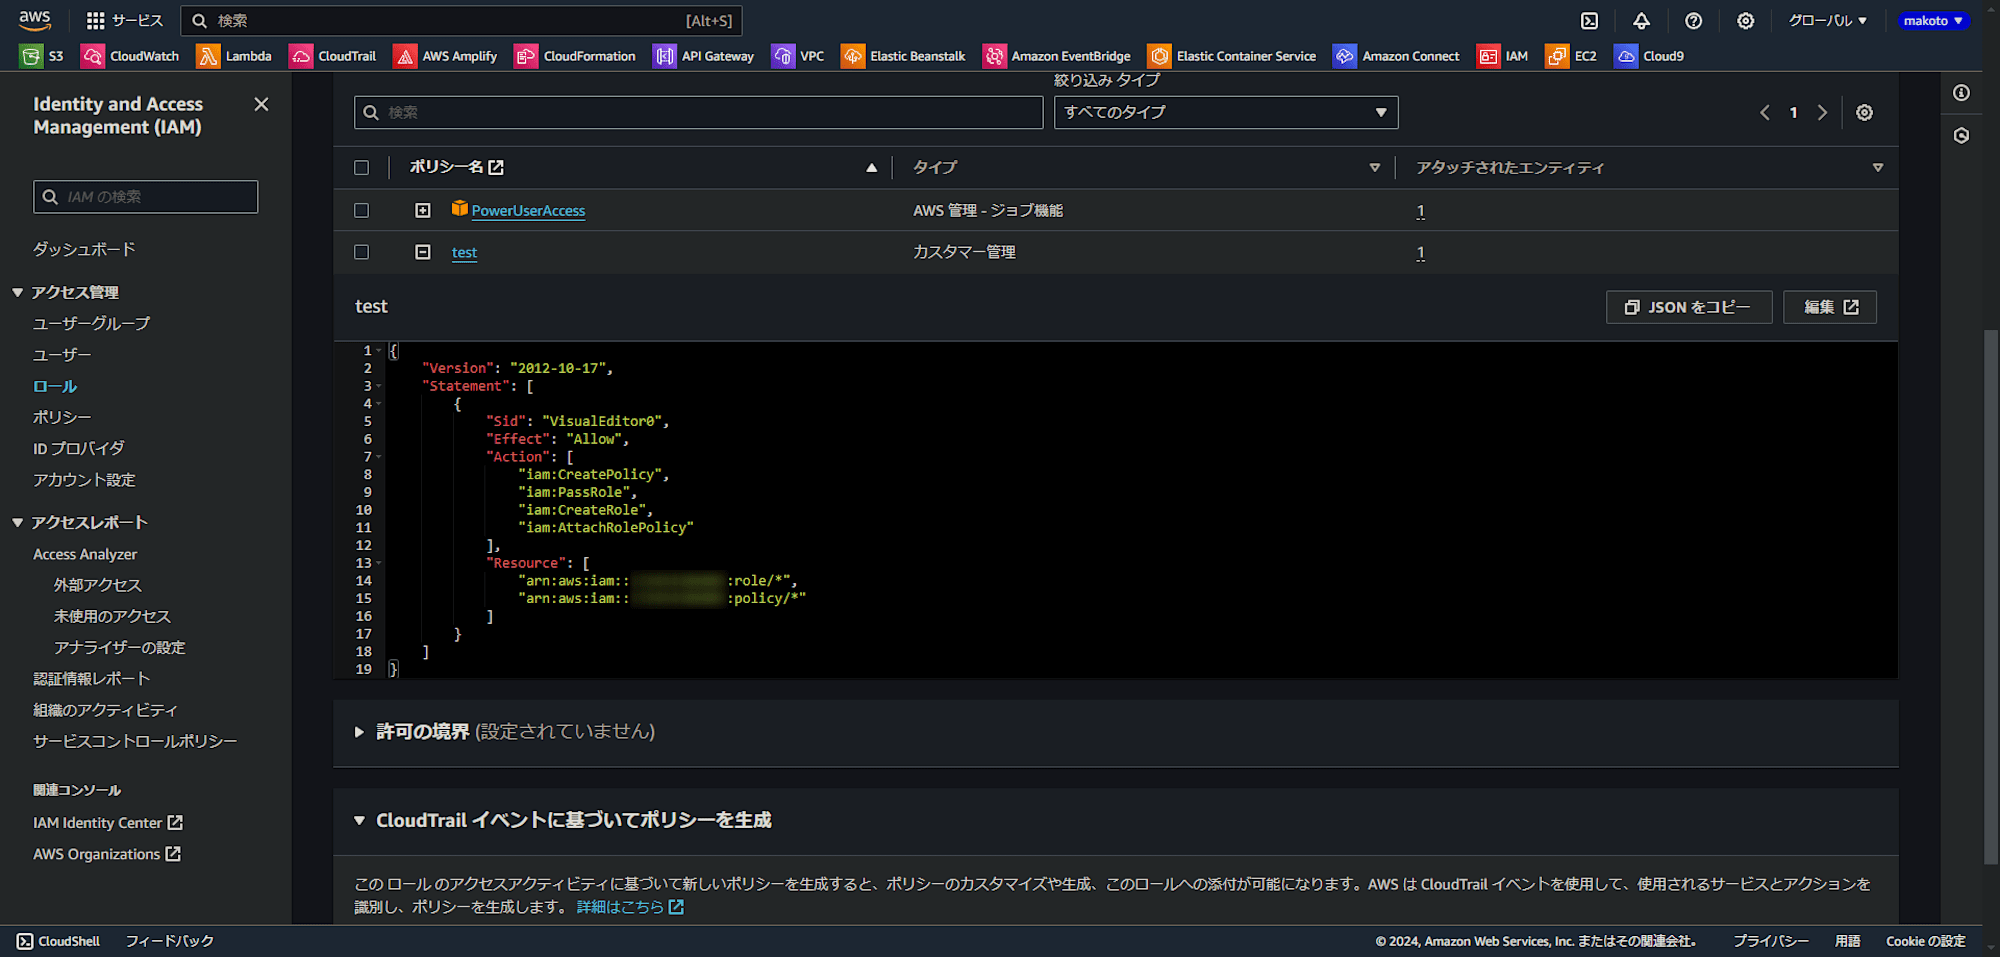The height and width of the screenshot is (957, 2000).
Task: Open VPC shortcut
Action: [798, 56]
